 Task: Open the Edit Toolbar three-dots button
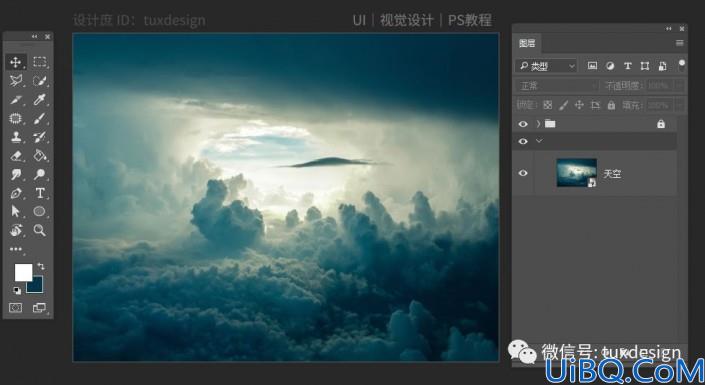click(x=16, y=249)
